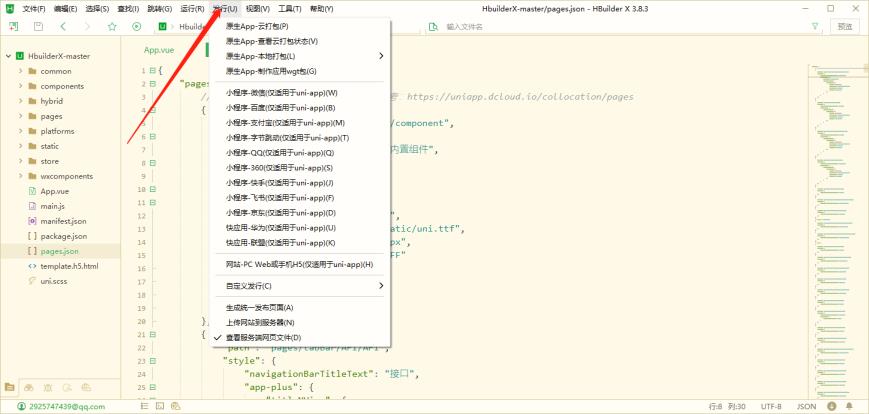
Task: Choose 小程序-支付宝 publish menu entry
Action: (300, 122)
